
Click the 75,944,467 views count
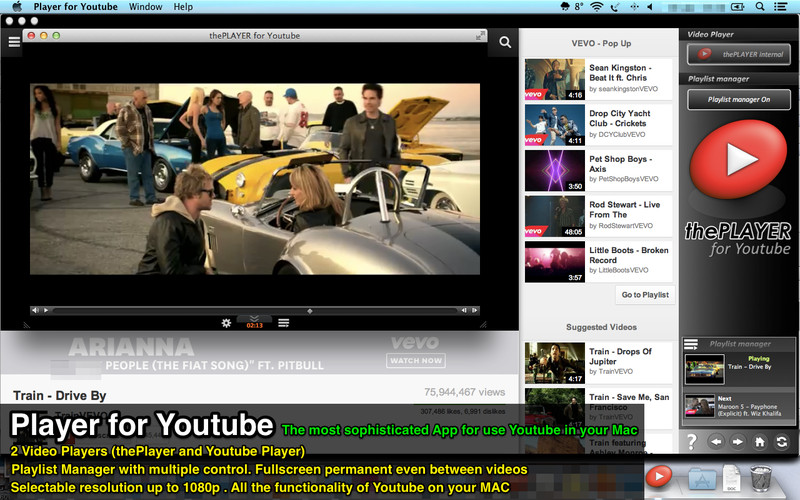coord(464,392)
